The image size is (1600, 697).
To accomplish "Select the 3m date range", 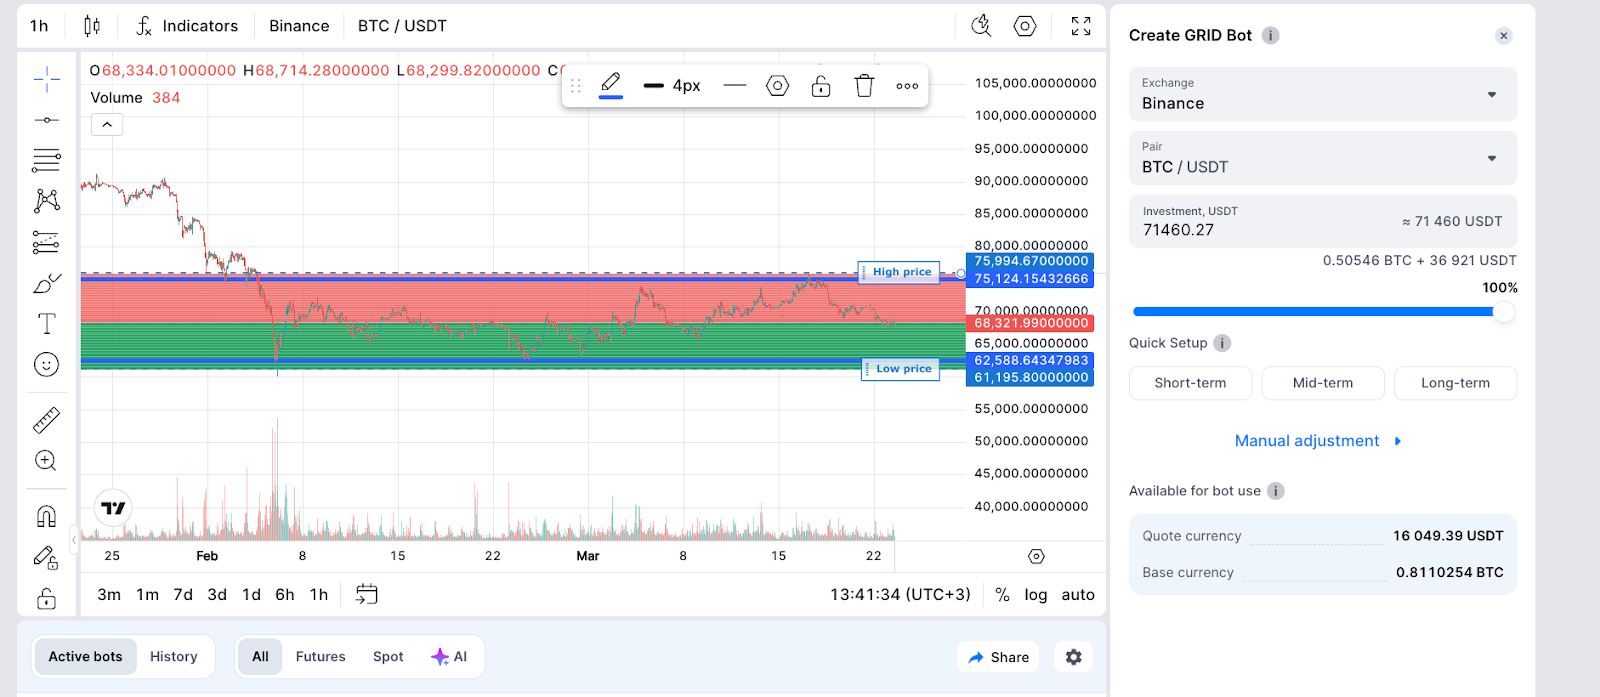I will click(109, 594).
